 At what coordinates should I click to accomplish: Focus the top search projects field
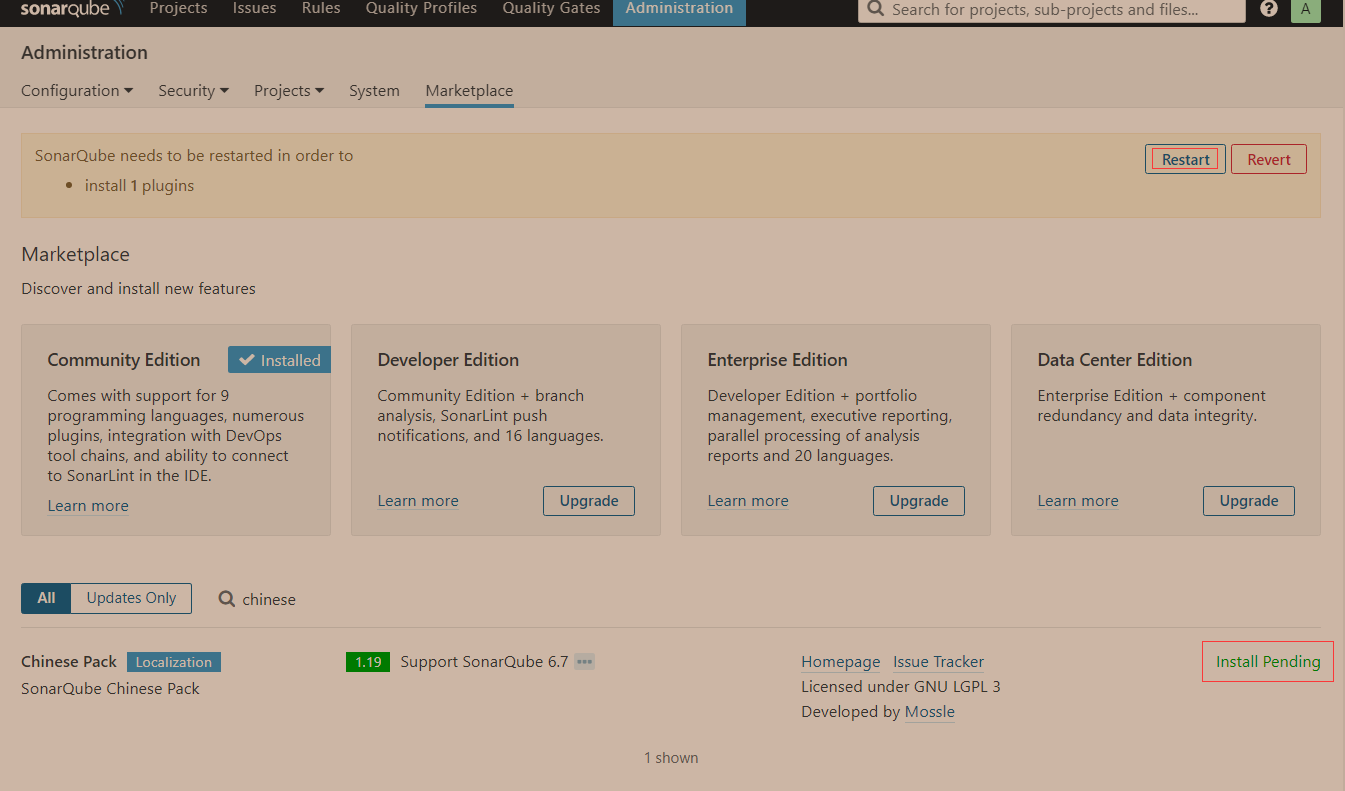pos(1051,10)
